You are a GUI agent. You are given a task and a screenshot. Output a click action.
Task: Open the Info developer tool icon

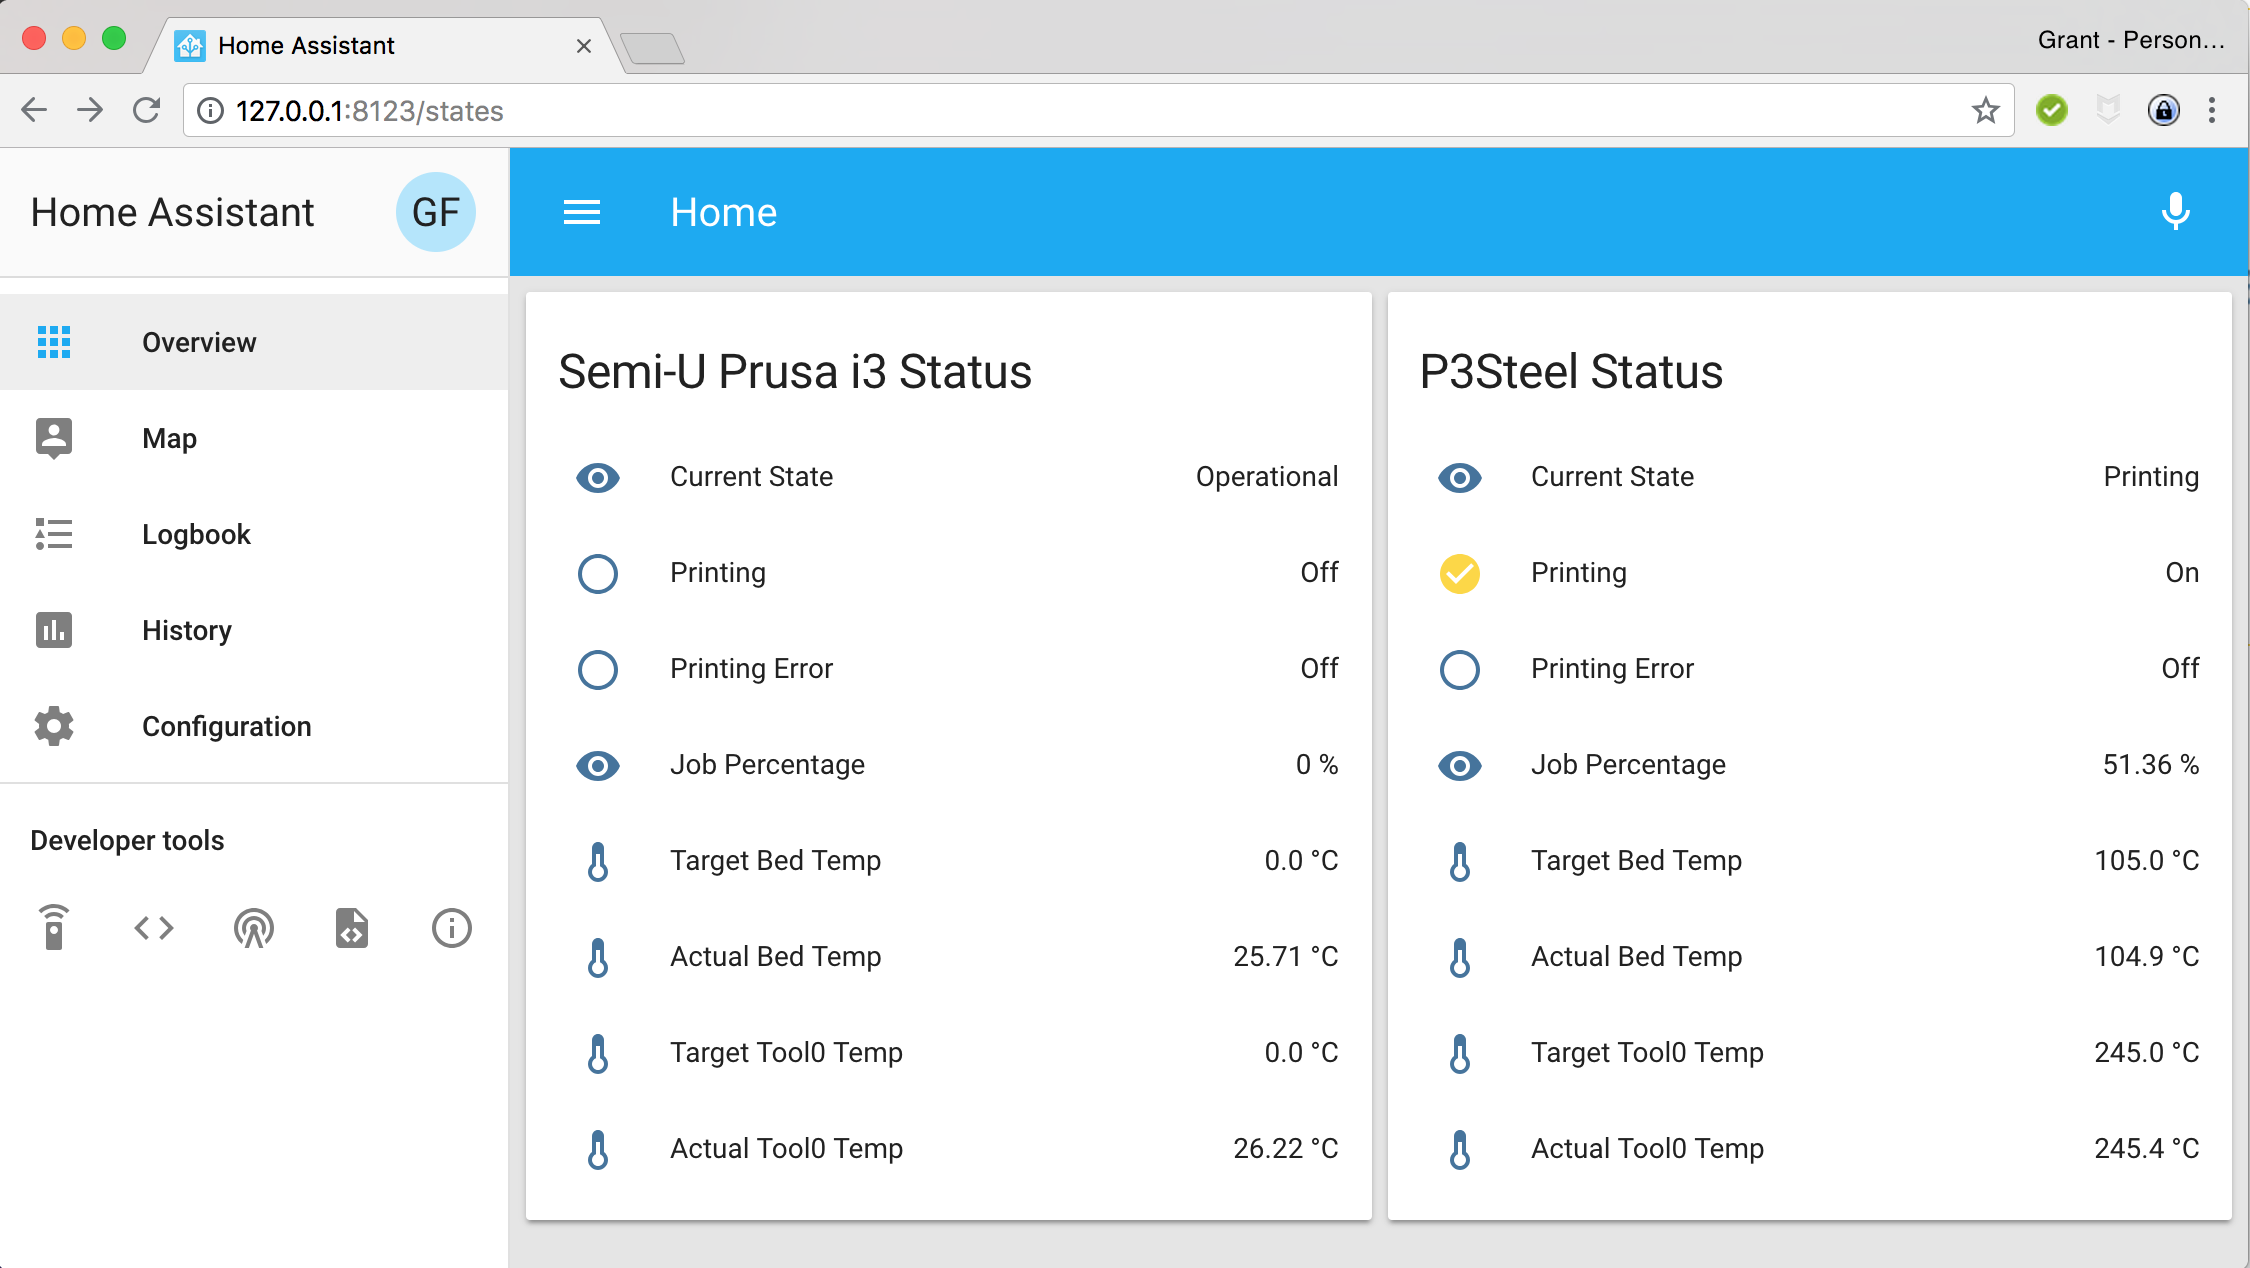tap(451, 928)
